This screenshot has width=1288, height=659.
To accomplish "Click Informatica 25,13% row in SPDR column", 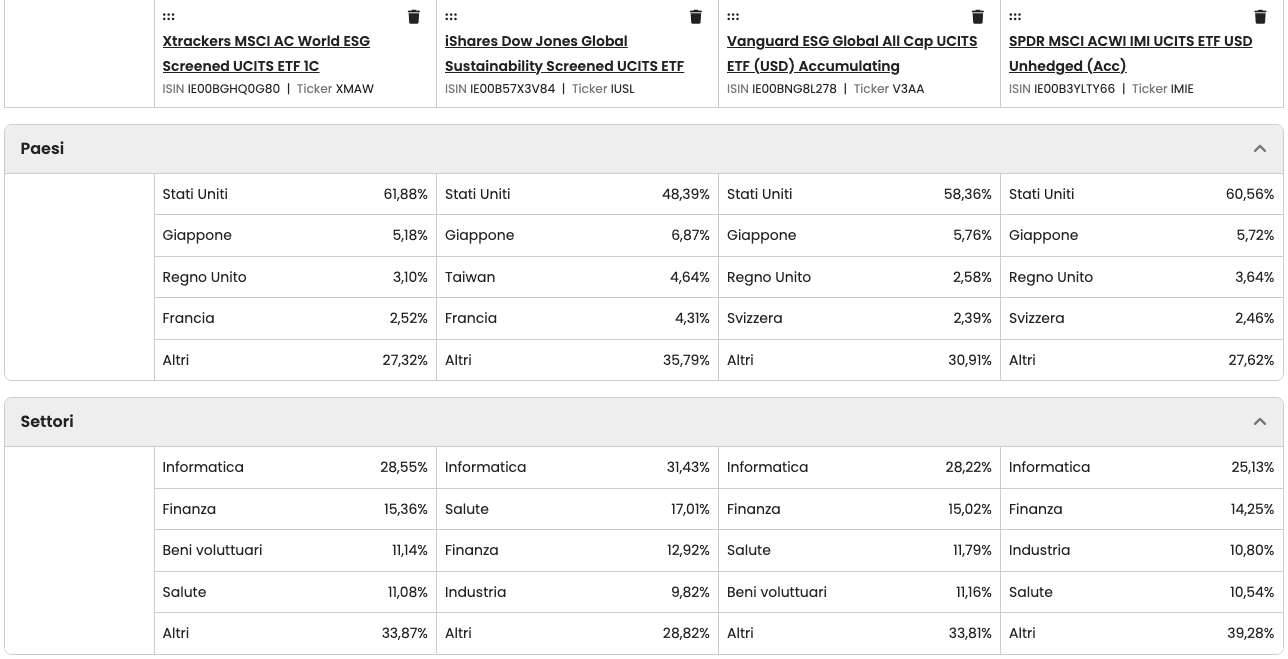I will point(1141,467).
